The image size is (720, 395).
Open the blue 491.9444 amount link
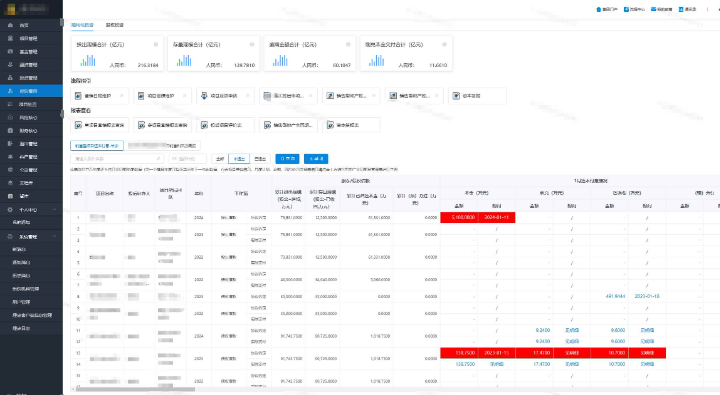pyautogui.click(x=615, y=296)
